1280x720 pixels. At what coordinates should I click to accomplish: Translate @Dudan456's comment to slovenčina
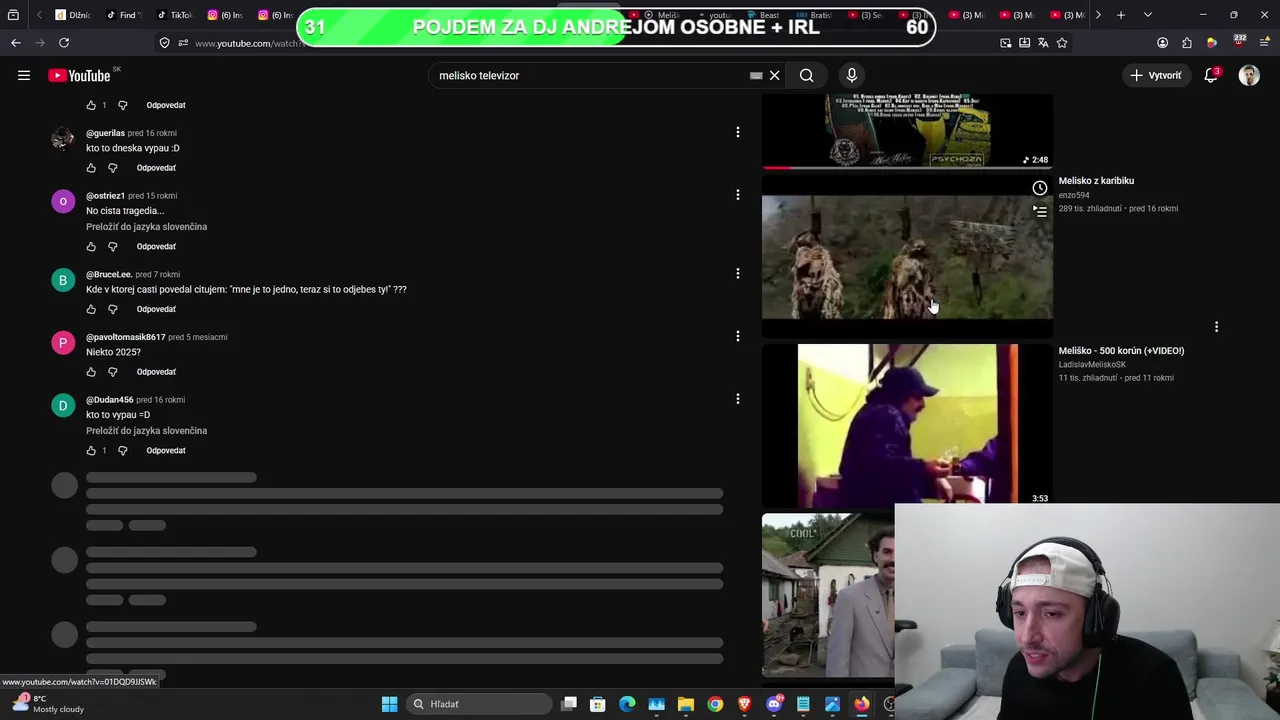(146, 431)
